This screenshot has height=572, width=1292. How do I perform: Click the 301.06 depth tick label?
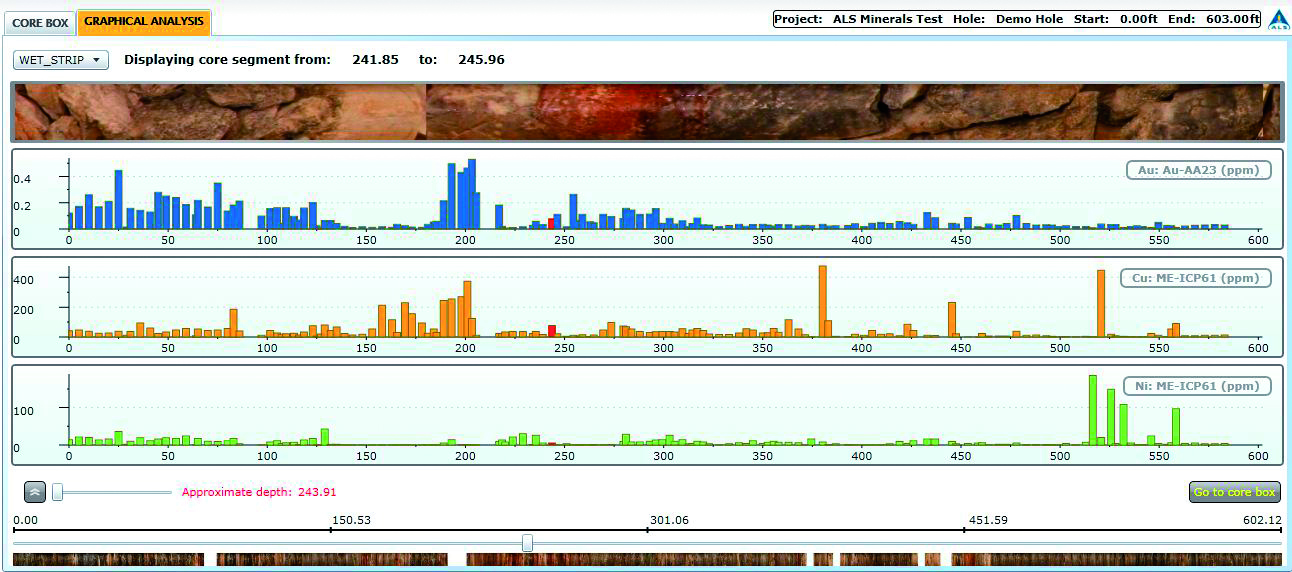(668, 520)
